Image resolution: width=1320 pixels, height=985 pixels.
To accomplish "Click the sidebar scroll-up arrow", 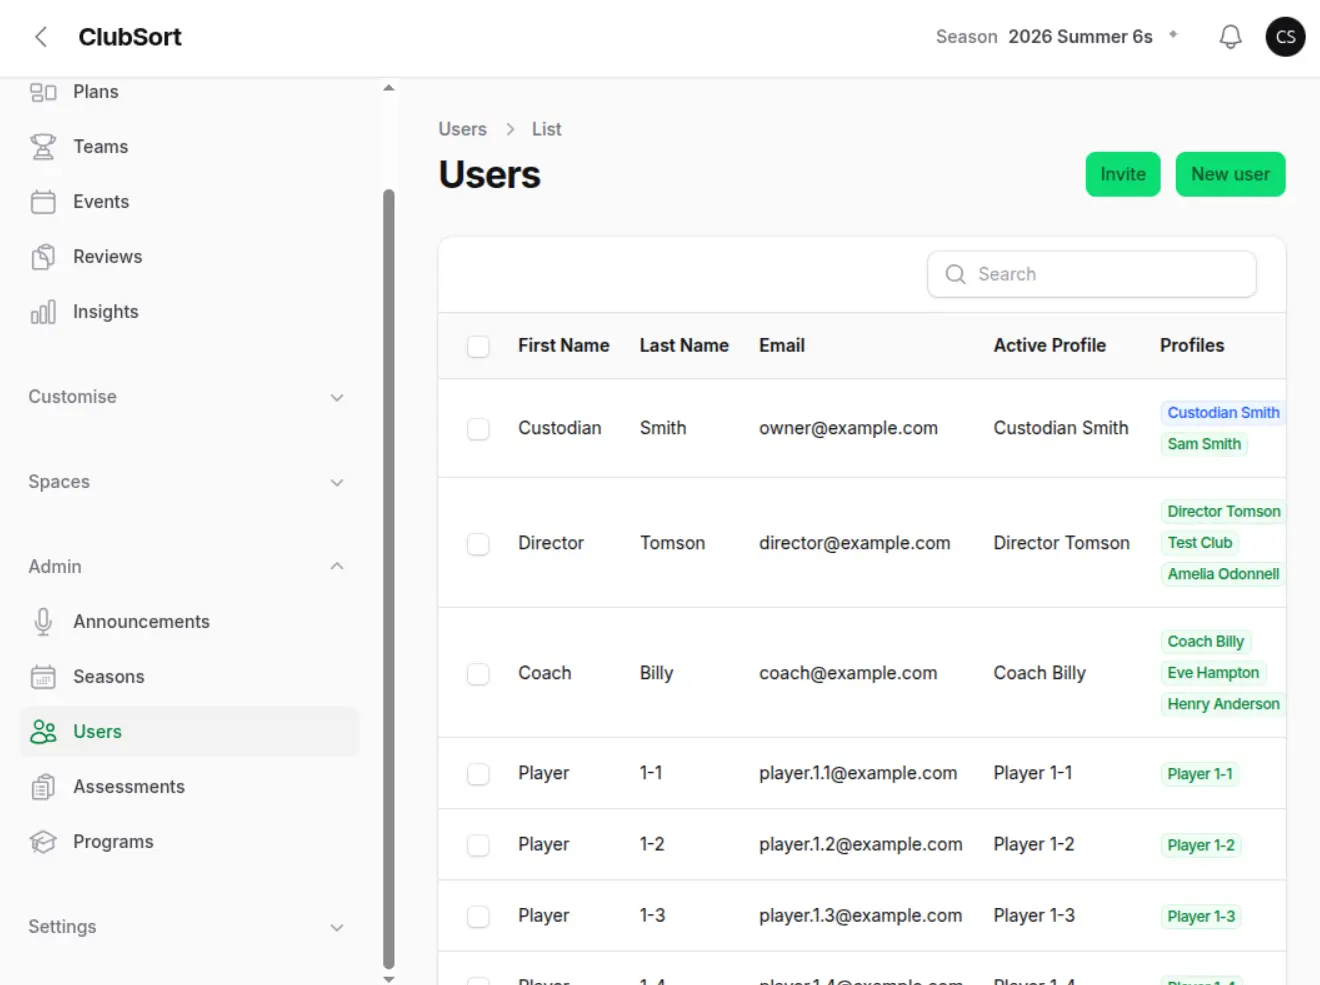I will 389,88.
